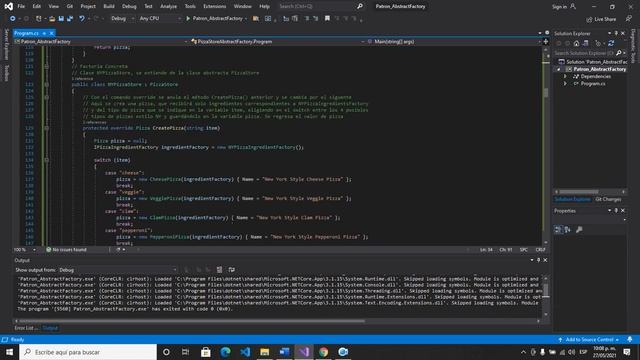Open Google Chrome from the taskbar
Image resolution: width=640 pixels, height=360 pixels.
[x=323, y=352]
